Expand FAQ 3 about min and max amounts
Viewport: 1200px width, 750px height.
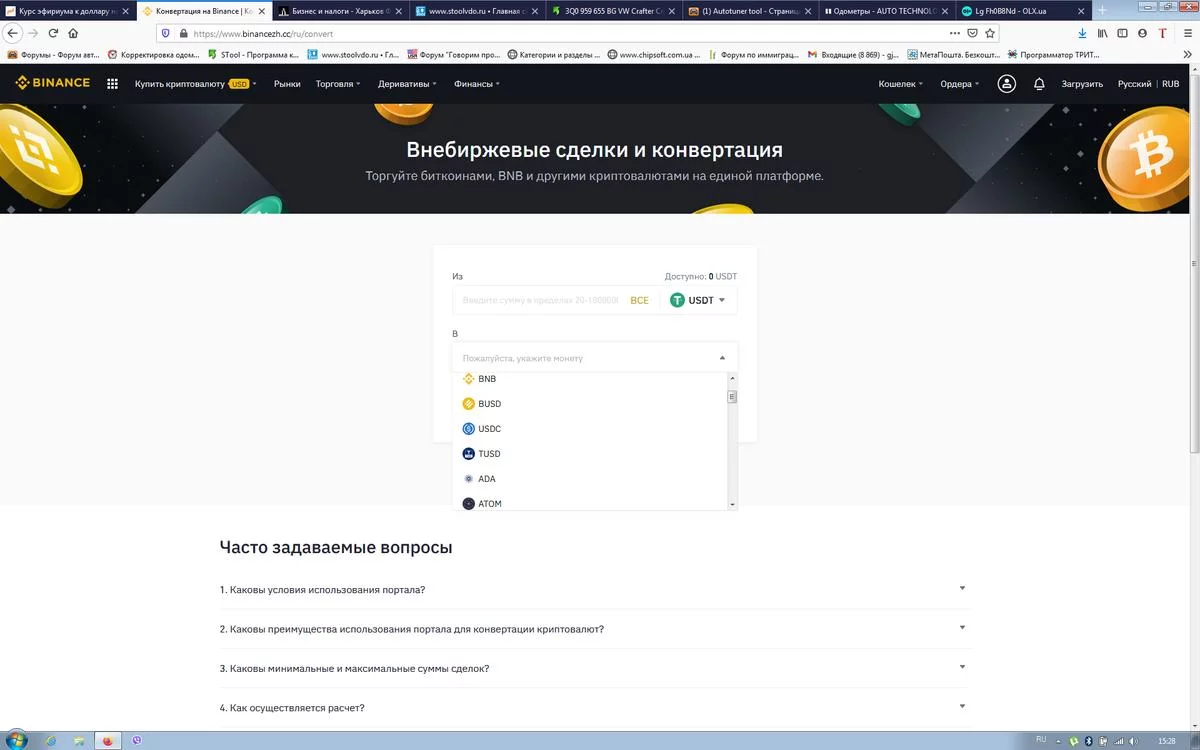point(595,668)
